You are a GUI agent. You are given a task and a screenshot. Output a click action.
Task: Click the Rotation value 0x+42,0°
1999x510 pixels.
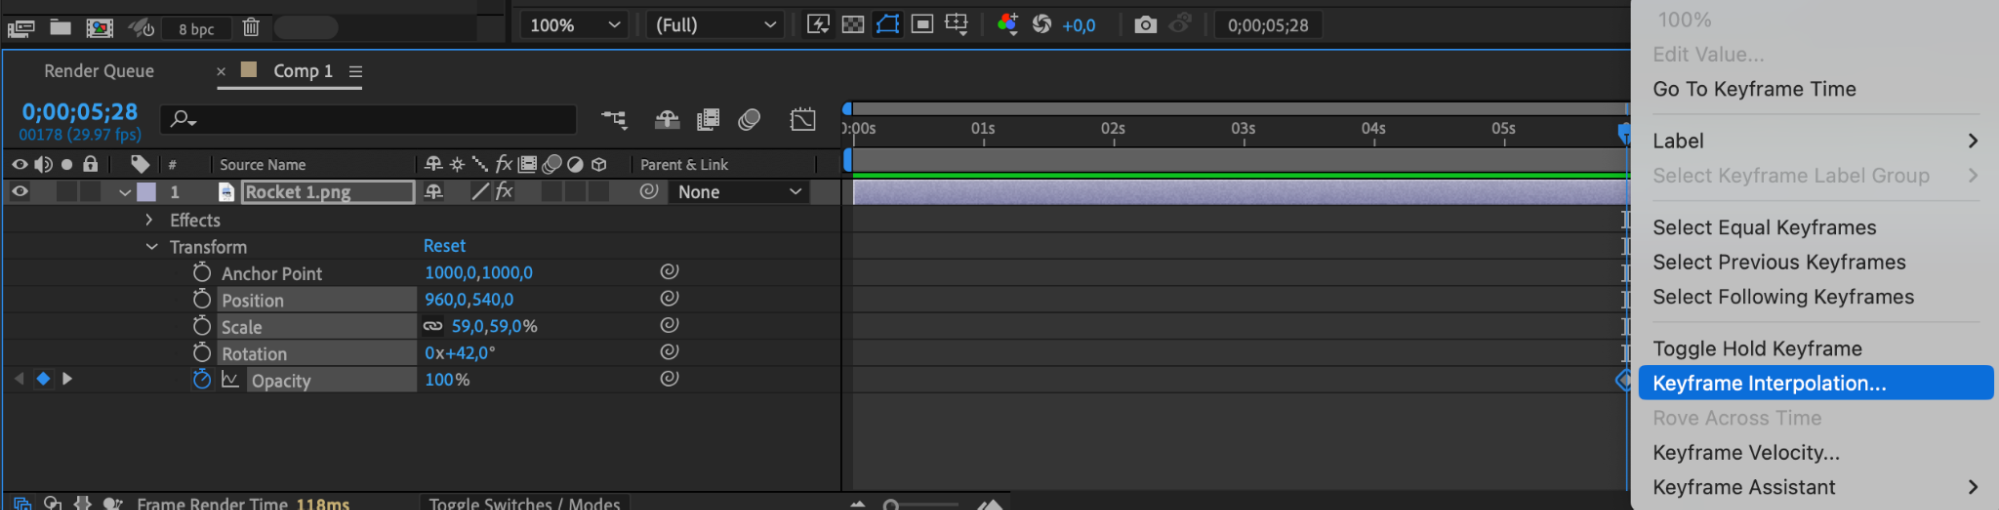pyautogui.click(x=460, y=353)
